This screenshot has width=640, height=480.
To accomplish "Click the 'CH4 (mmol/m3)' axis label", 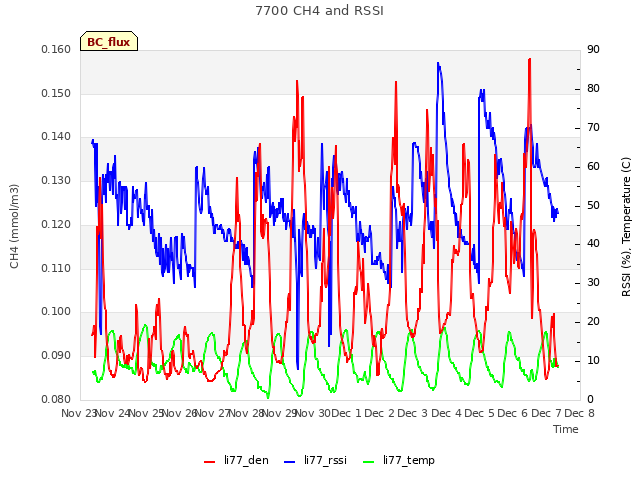I will [14, 226].
